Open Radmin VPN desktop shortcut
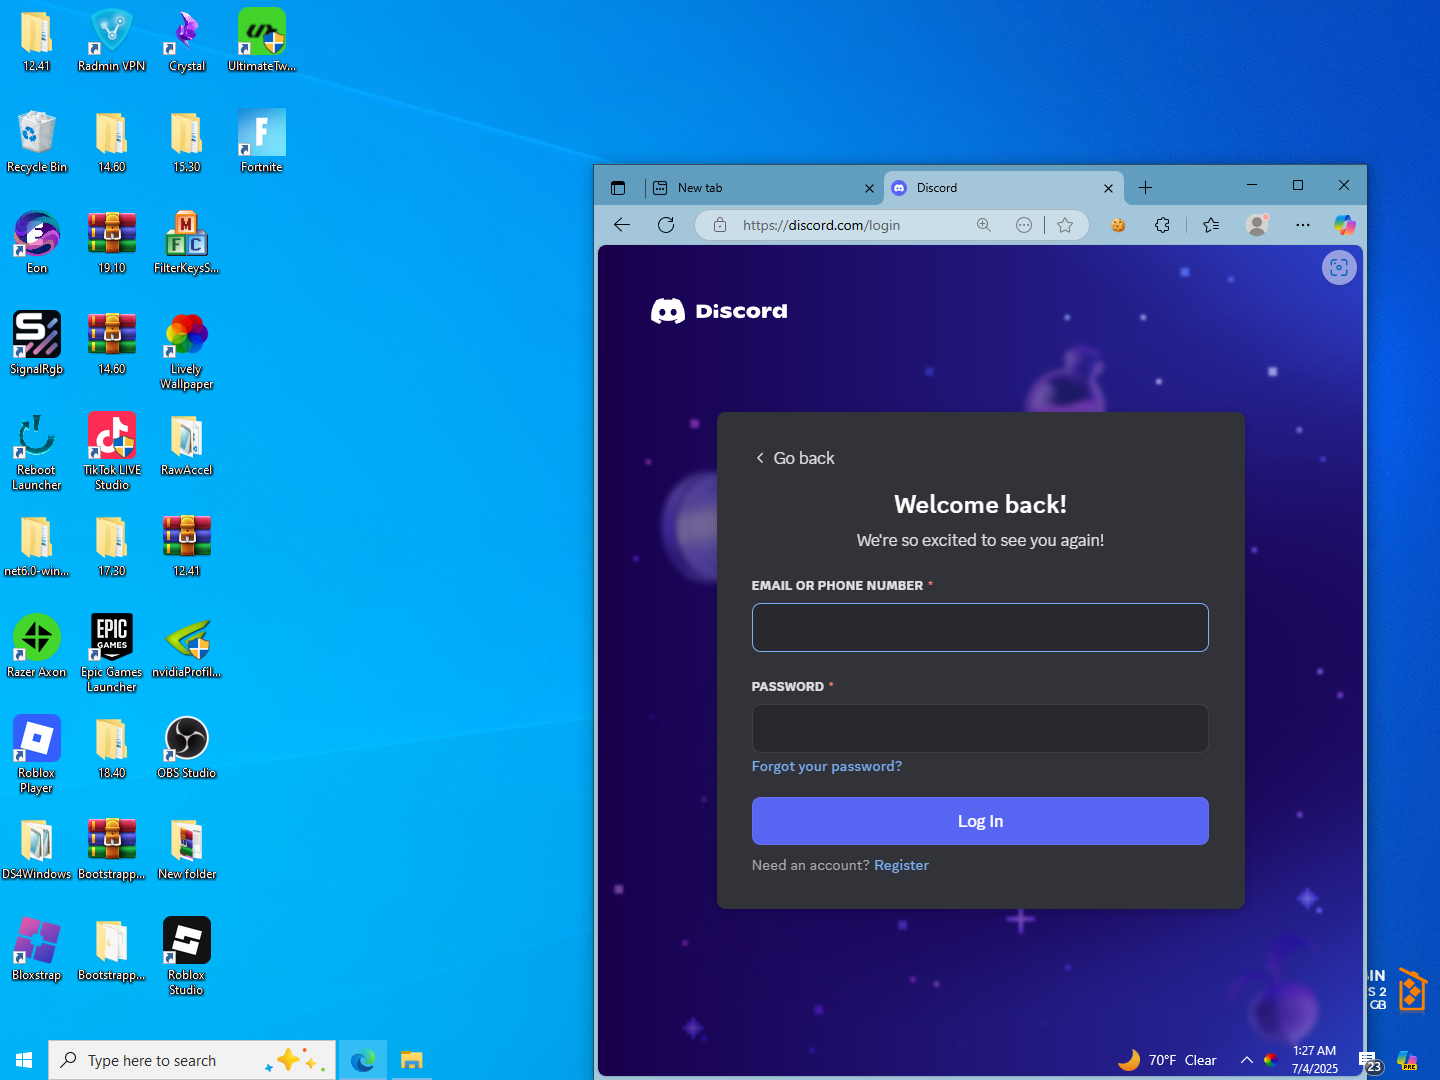 pos(112,41)
